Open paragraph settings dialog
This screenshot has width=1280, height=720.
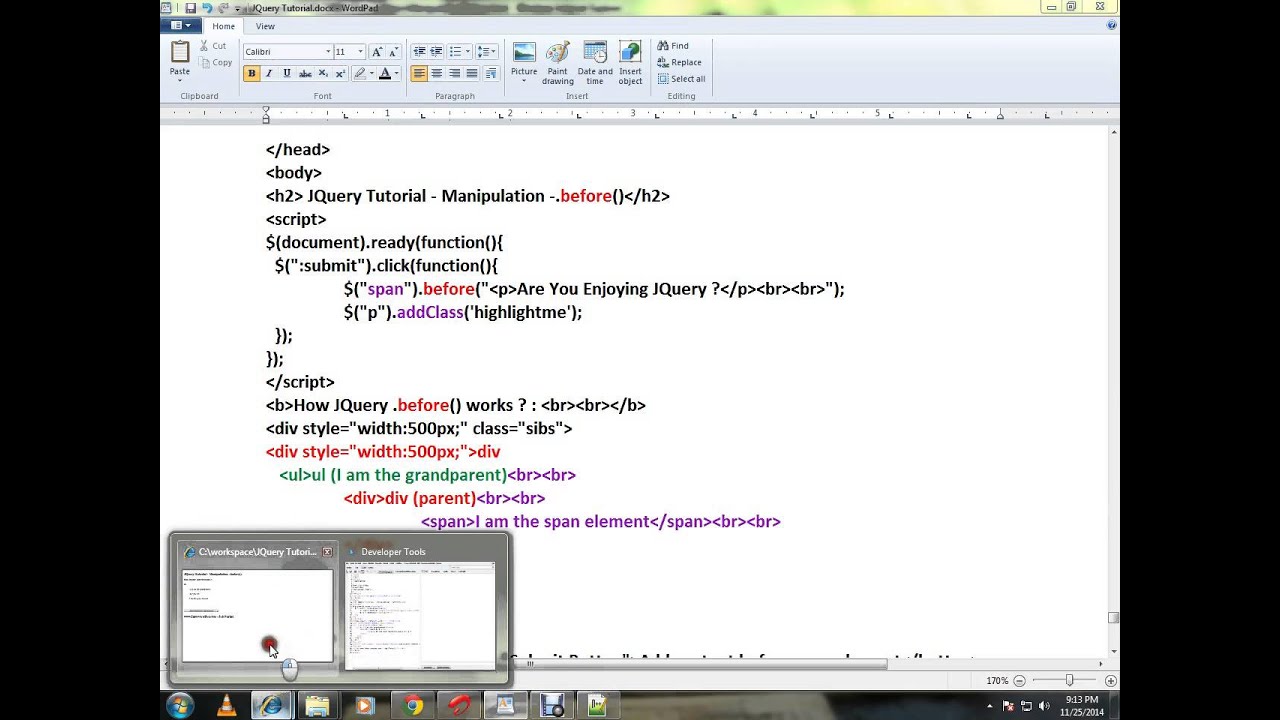tap(491, 73)
